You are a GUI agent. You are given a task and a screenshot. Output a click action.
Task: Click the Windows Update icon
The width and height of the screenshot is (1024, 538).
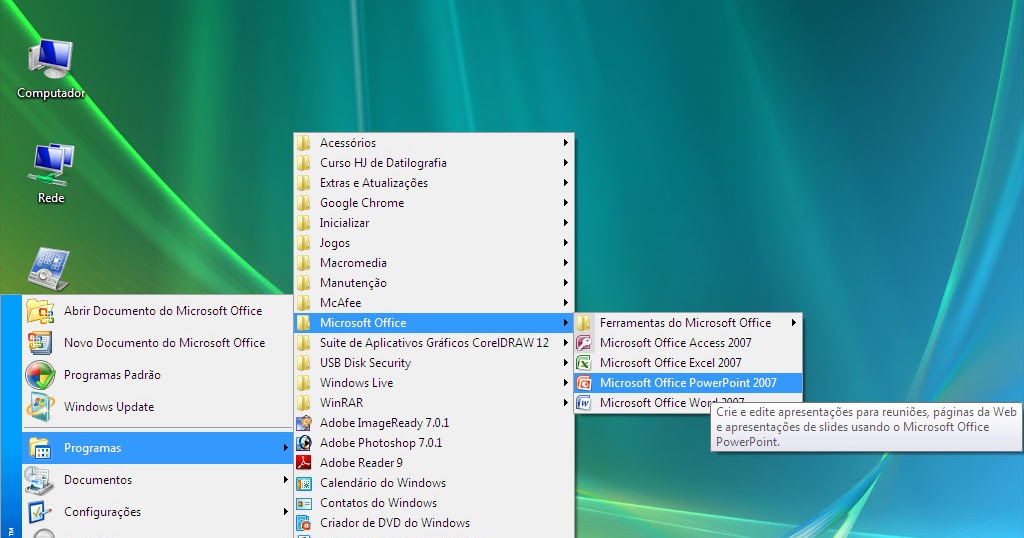40,407
